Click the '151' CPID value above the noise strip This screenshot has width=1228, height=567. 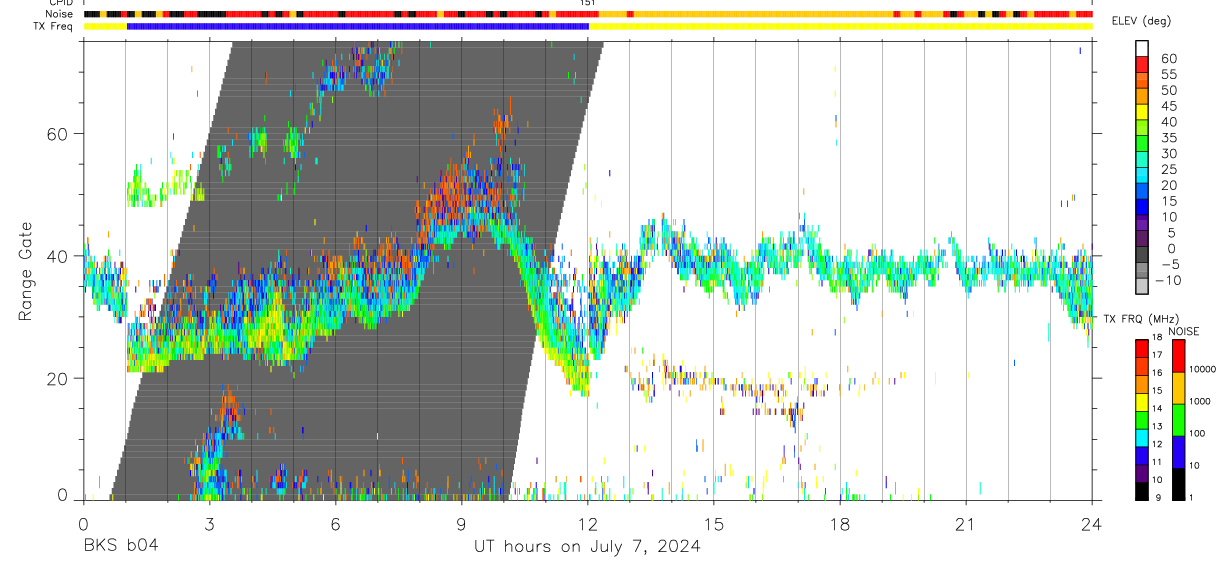click(x=588, y=3)
